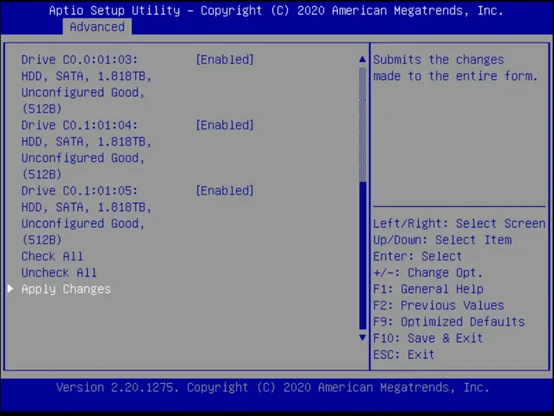This screenshot has width=554, height=416.
Task: Toggle Enabled value for Drive C0.1:01:04
Action: (x=225, y=125)
